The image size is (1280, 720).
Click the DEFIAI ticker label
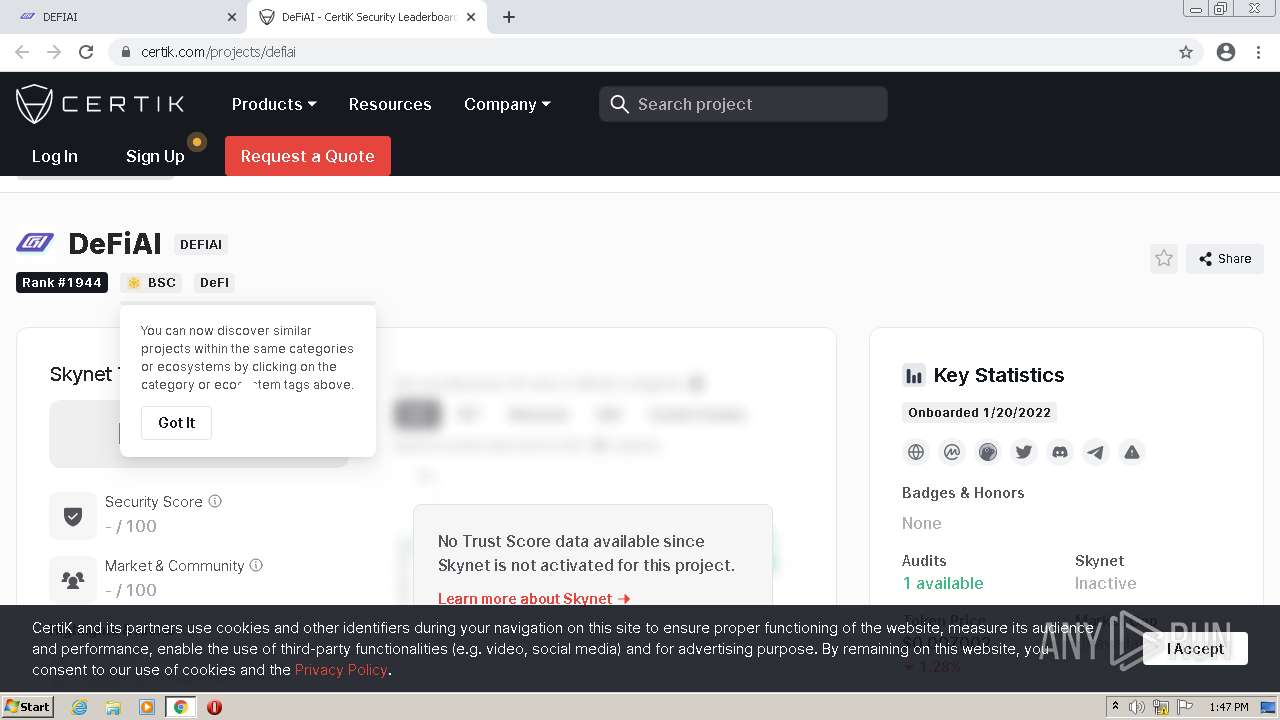201,244
